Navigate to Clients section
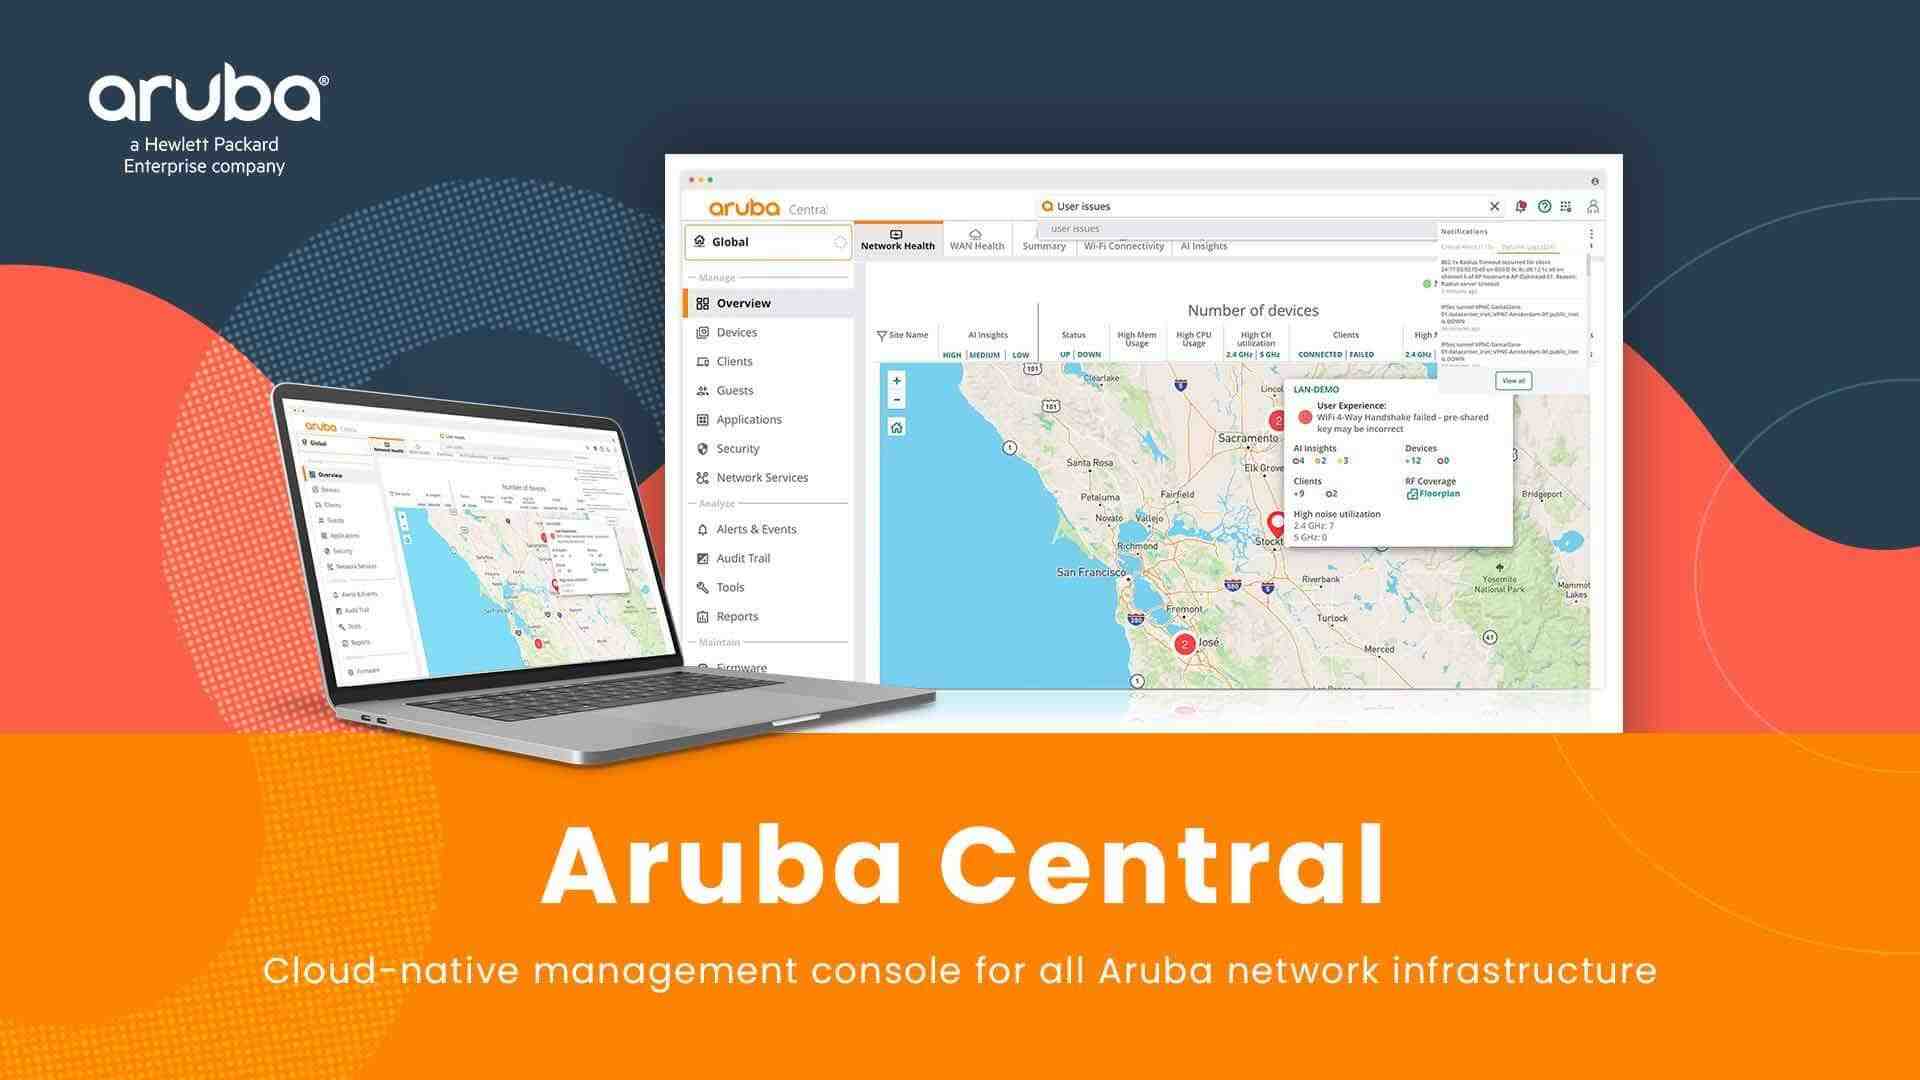 [735, 360]
